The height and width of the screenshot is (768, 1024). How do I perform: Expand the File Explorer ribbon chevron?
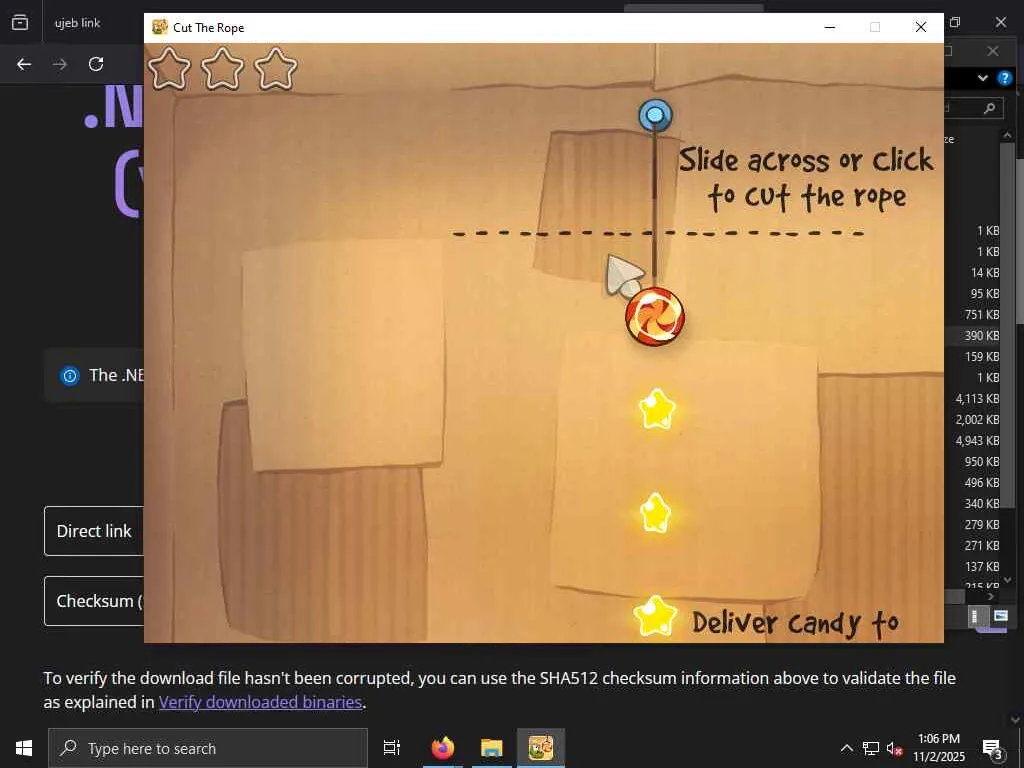point(983,78)
